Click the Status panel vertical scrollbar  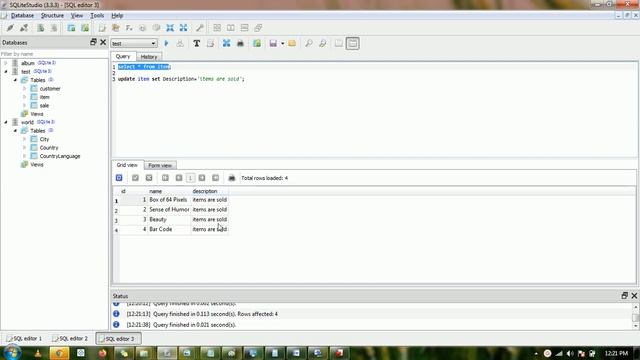pyautogui.click(x=635, y=317)
